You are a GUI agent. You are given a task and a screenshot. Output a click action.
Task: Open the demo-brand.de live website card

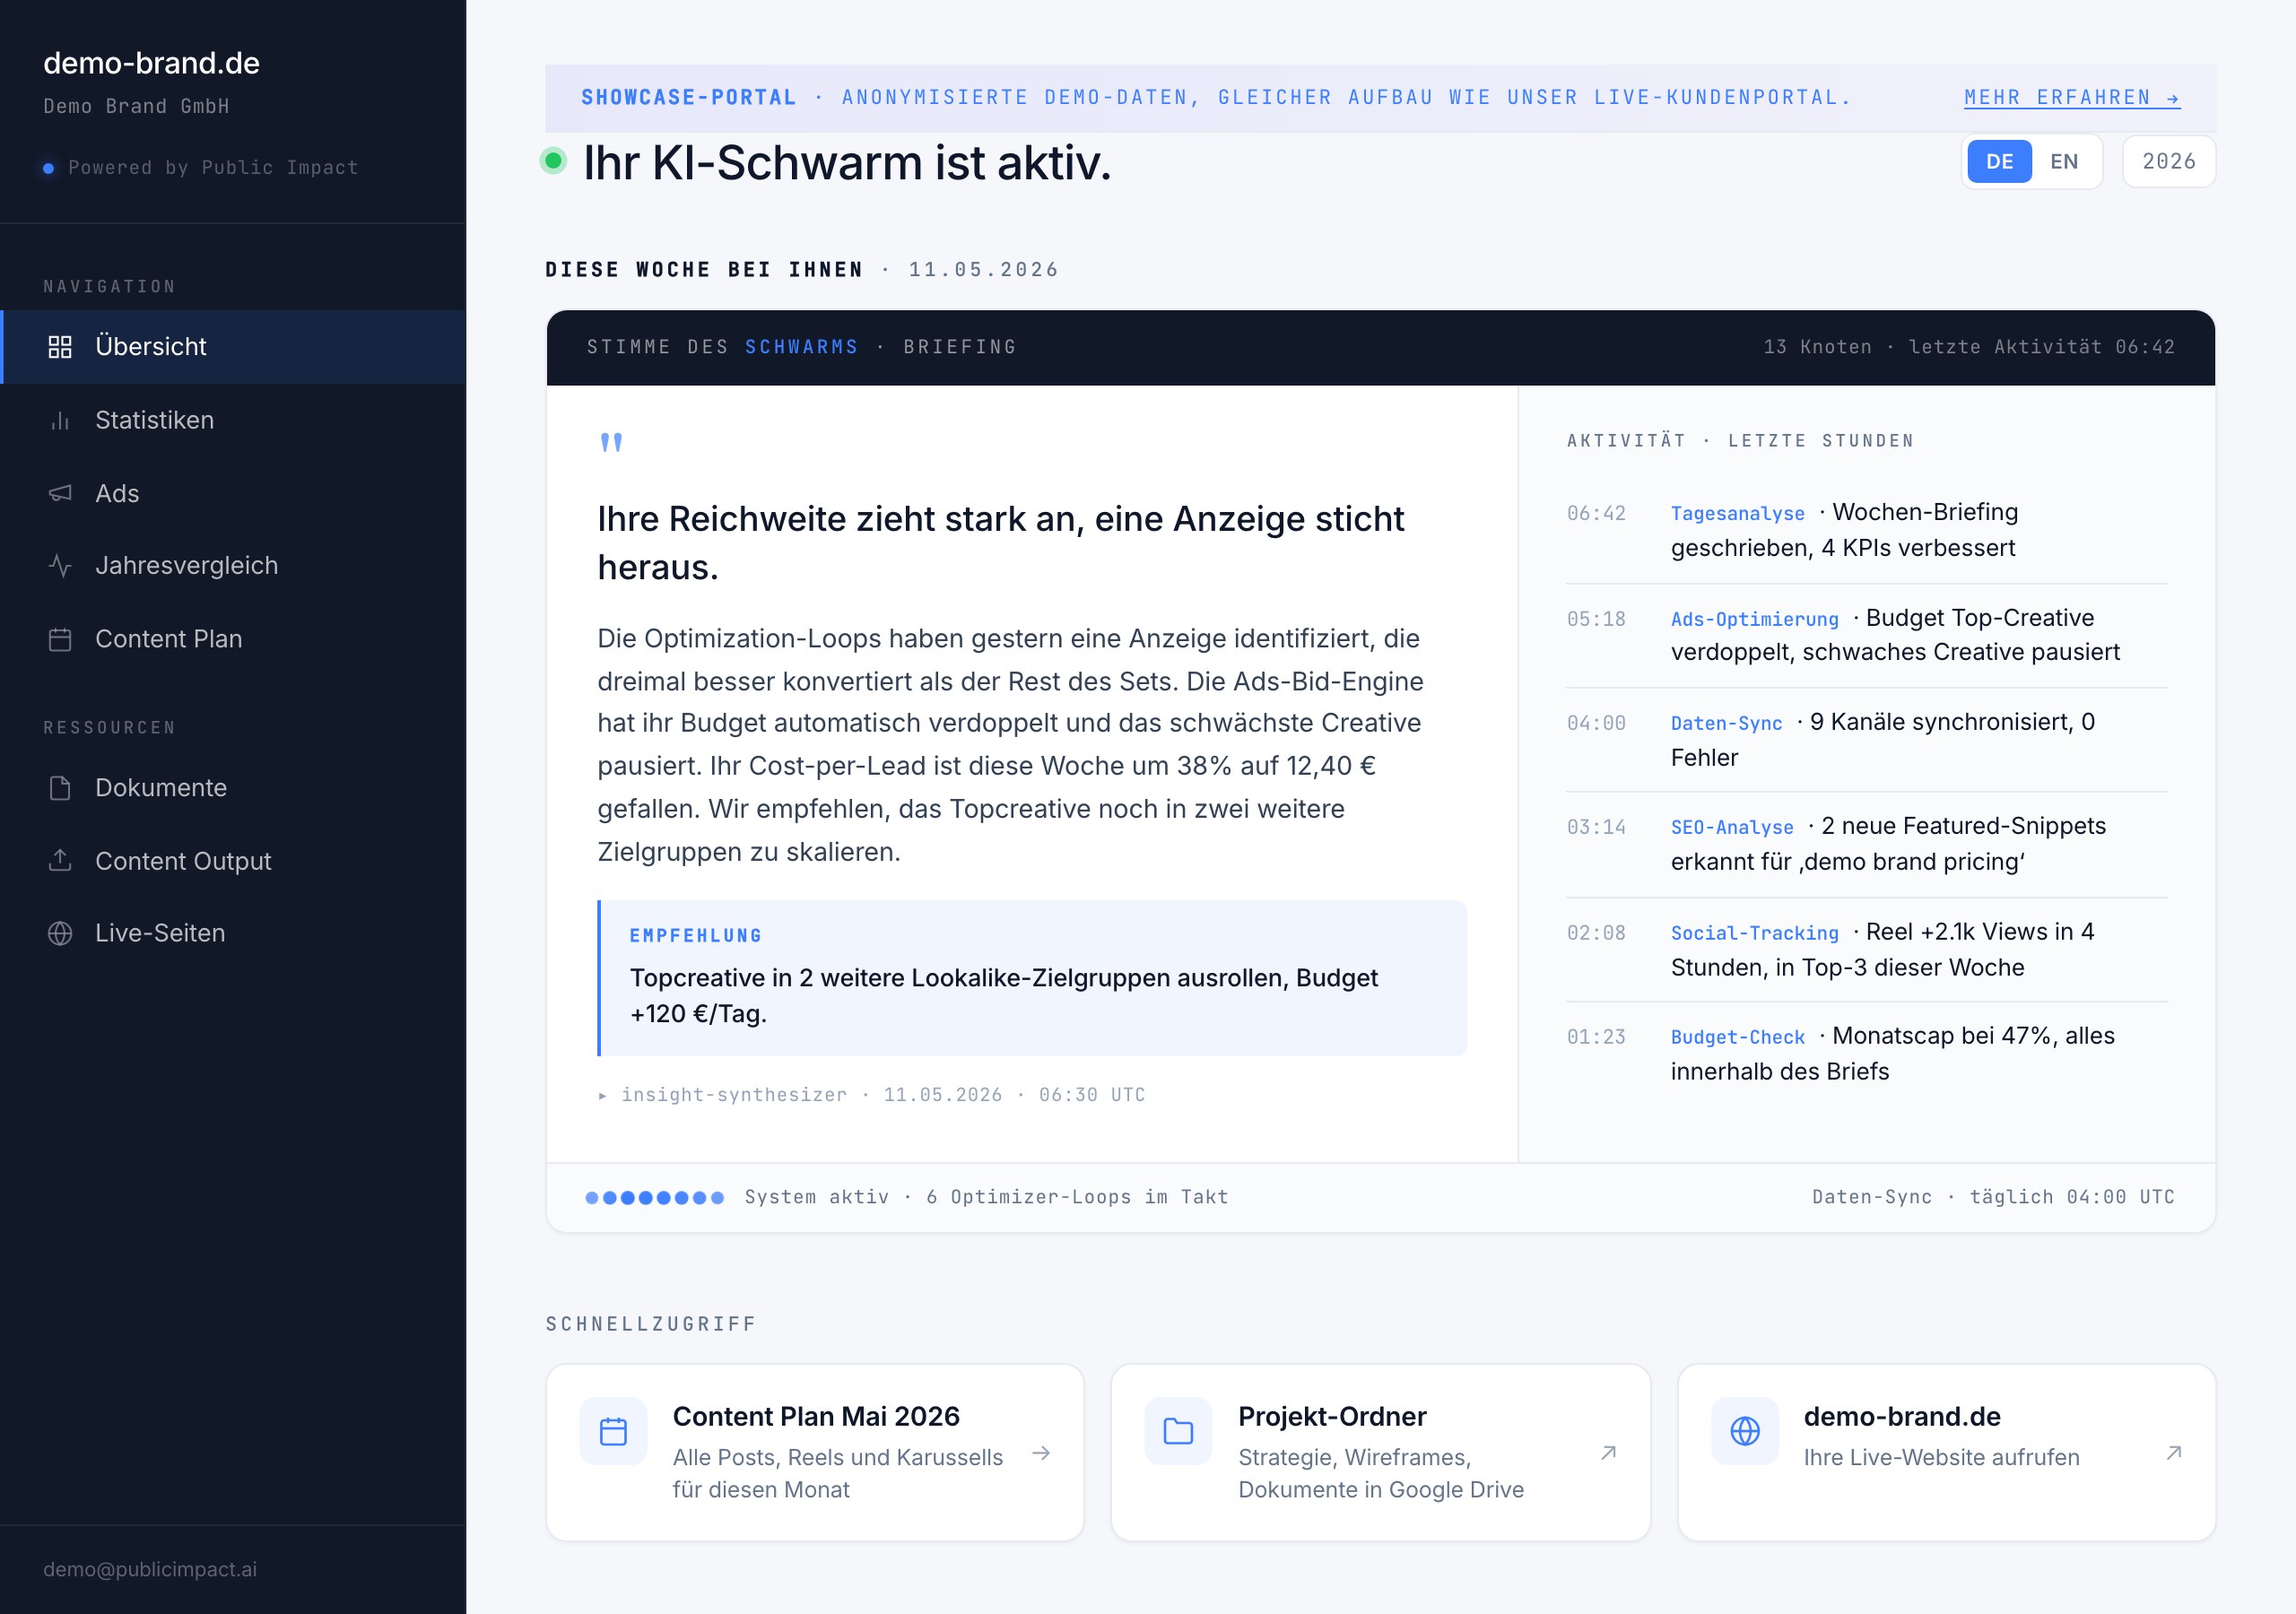[x=1947, y=1453]
